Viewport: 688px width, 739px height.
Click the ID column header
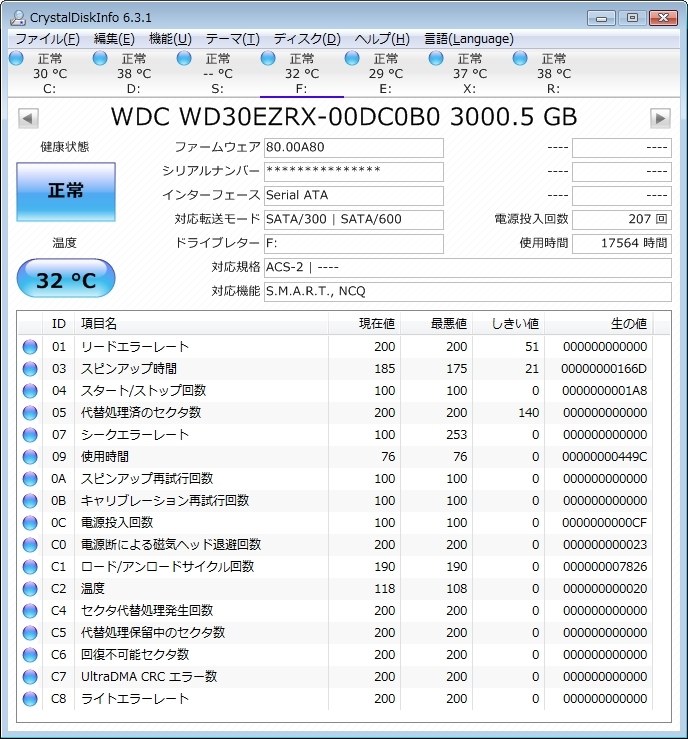click(x=59, y=324)
